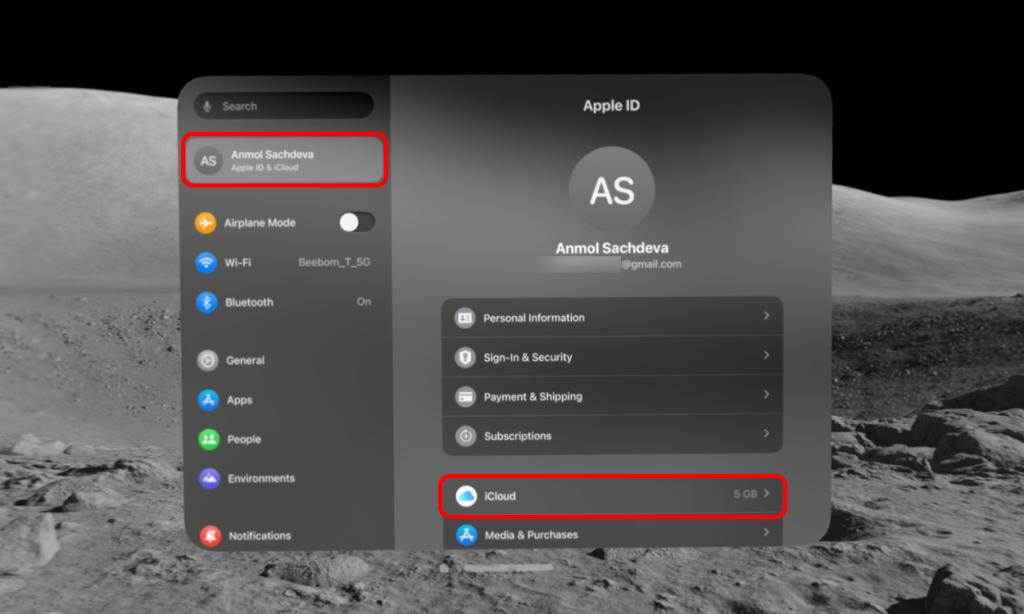The width and height of the screenshot is (1024, 614).
Task: Open Wi-Fi settings label
Action: point(238,263)
